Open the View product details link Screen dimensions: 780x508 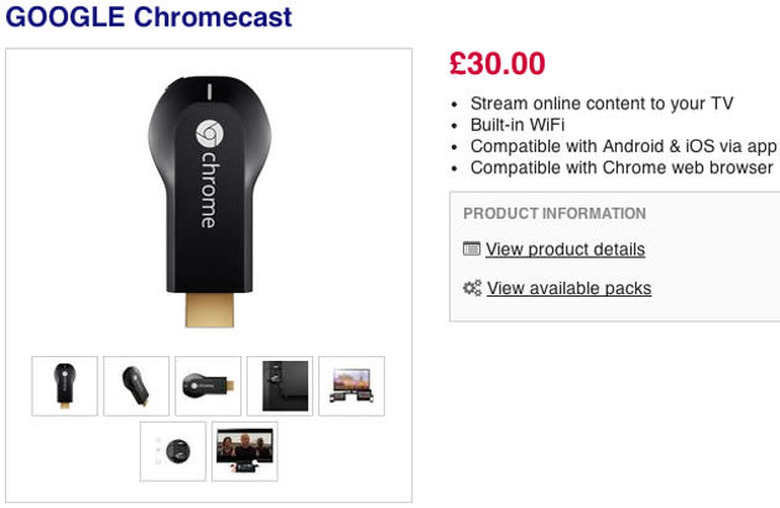565,249
